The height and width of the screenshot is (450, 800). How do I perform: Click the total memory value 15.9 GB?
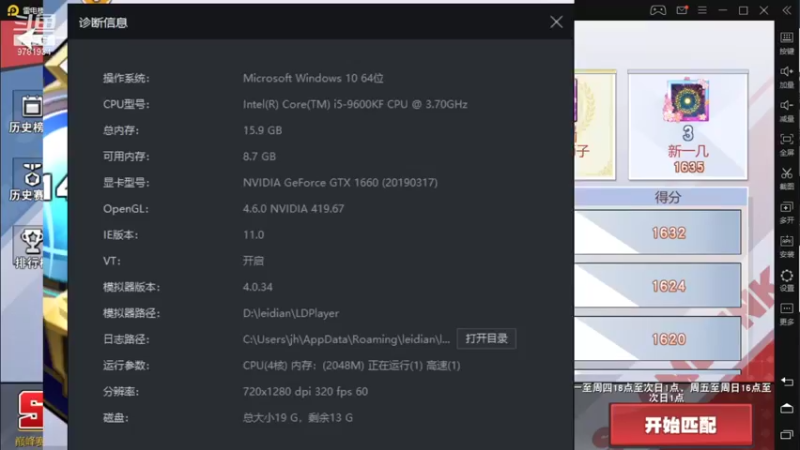pyautogui.click(x=262, y=131)
